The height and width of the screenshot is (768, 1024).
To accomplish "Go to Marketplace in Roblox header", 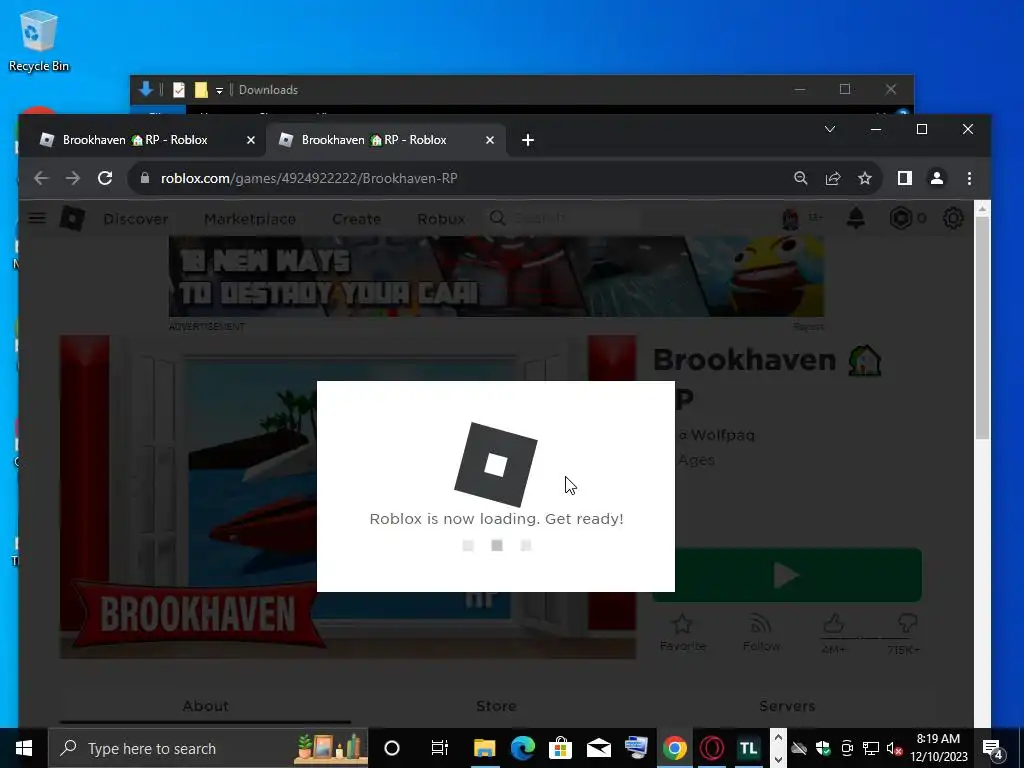I will coord(250,219).
